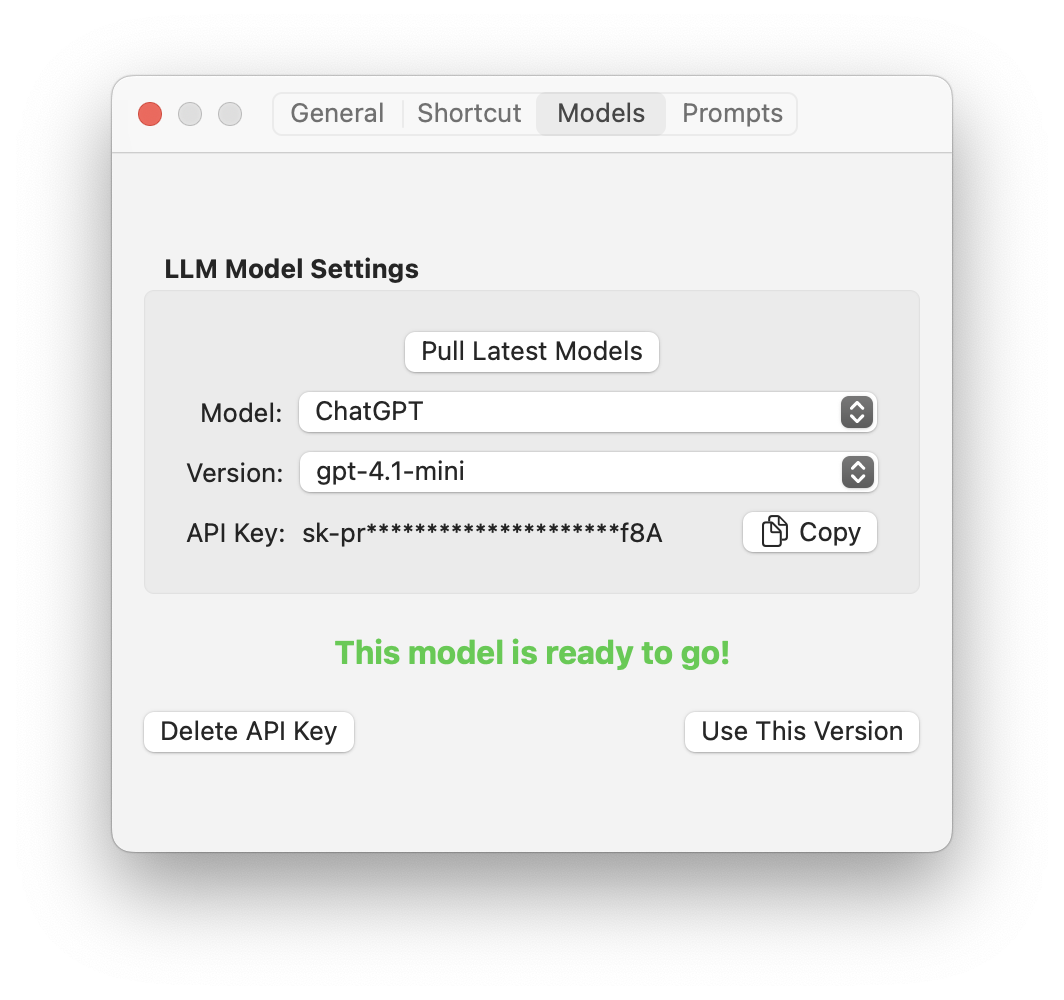Go to the Prompts tab
The width and height of the screenshot is (1064, 1000).
click(732, 113)
